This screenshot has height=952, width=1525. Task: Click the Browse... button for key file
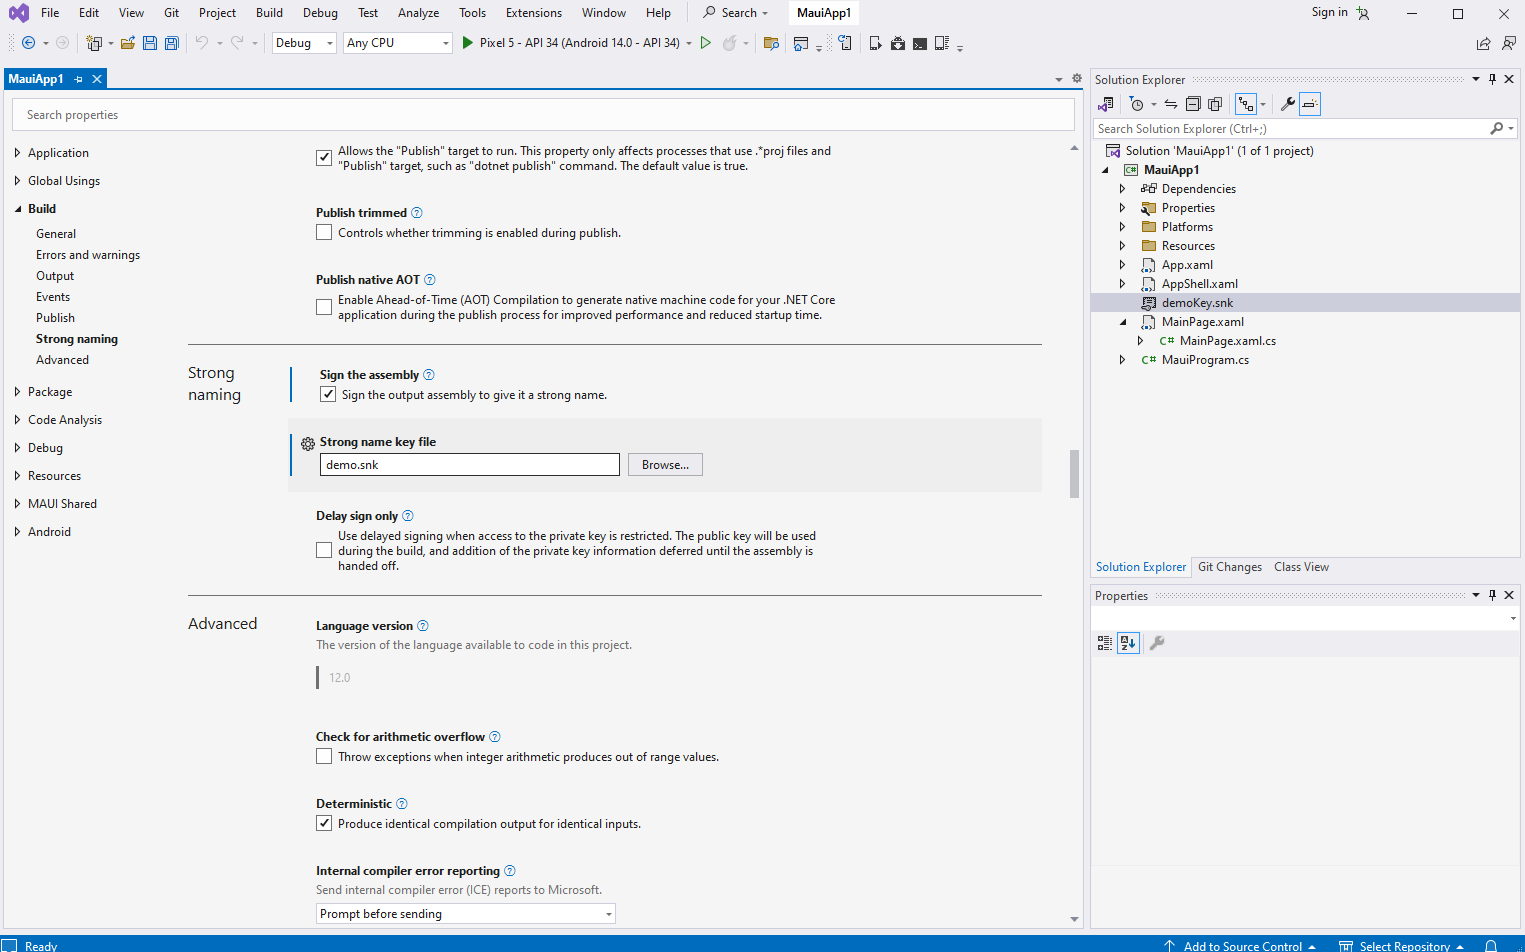pos(665,465)
